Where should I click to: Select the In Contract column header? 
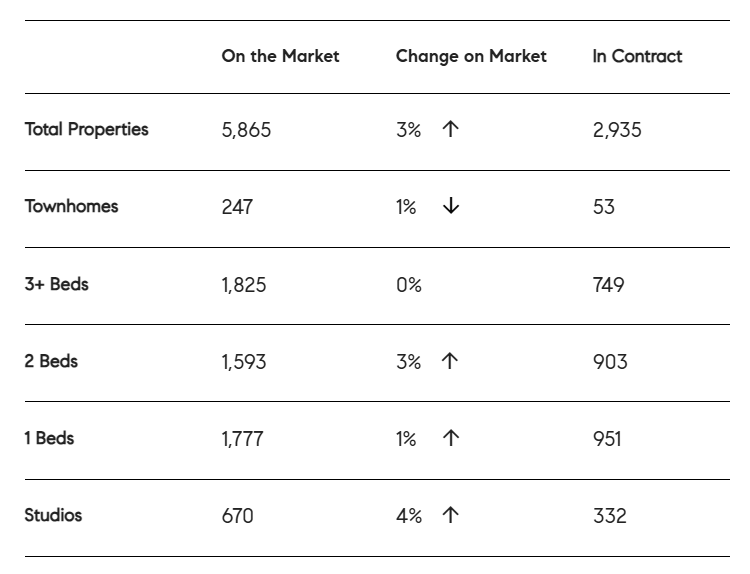637,56
